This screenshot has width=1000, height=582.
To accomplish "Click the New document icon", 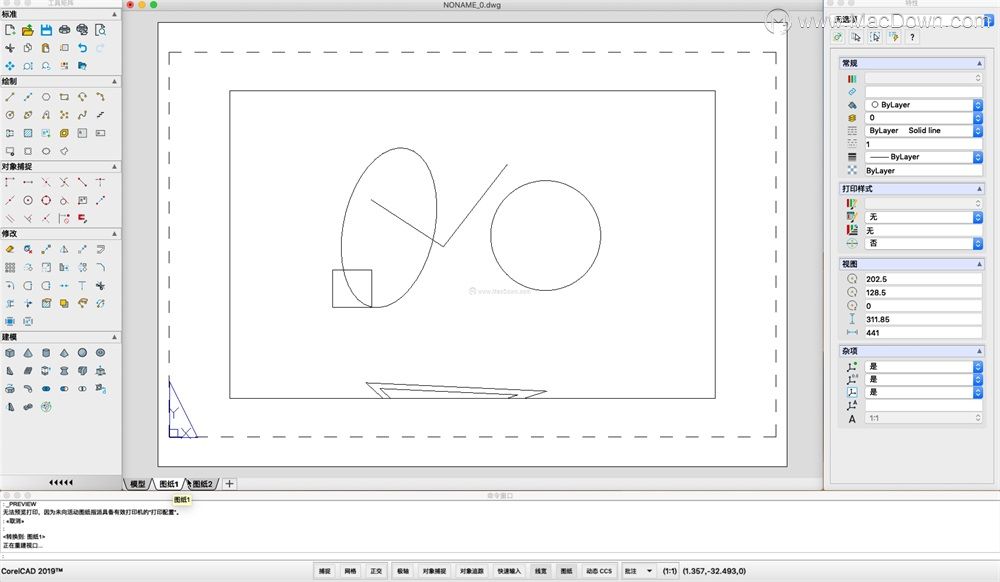I will [10, 29].
